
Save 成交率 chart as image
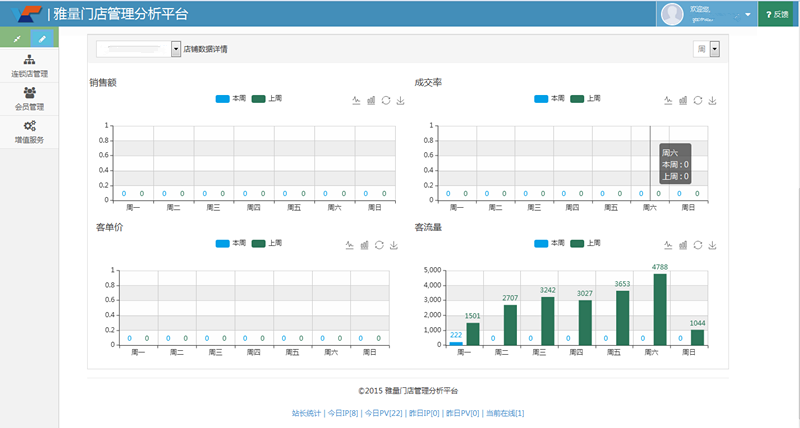point(713,100)
